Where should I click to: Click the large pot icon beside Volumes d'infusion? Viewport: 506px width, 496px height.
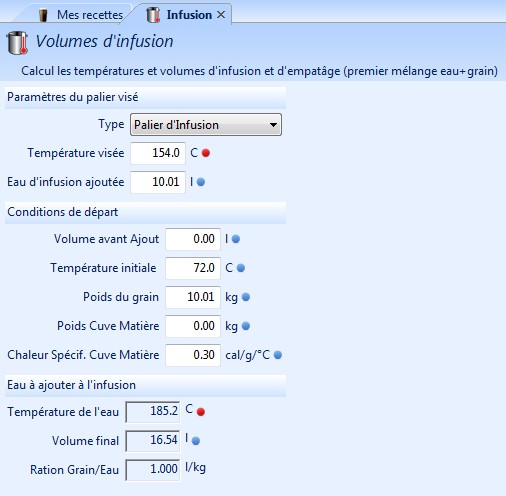coord(17,43)
